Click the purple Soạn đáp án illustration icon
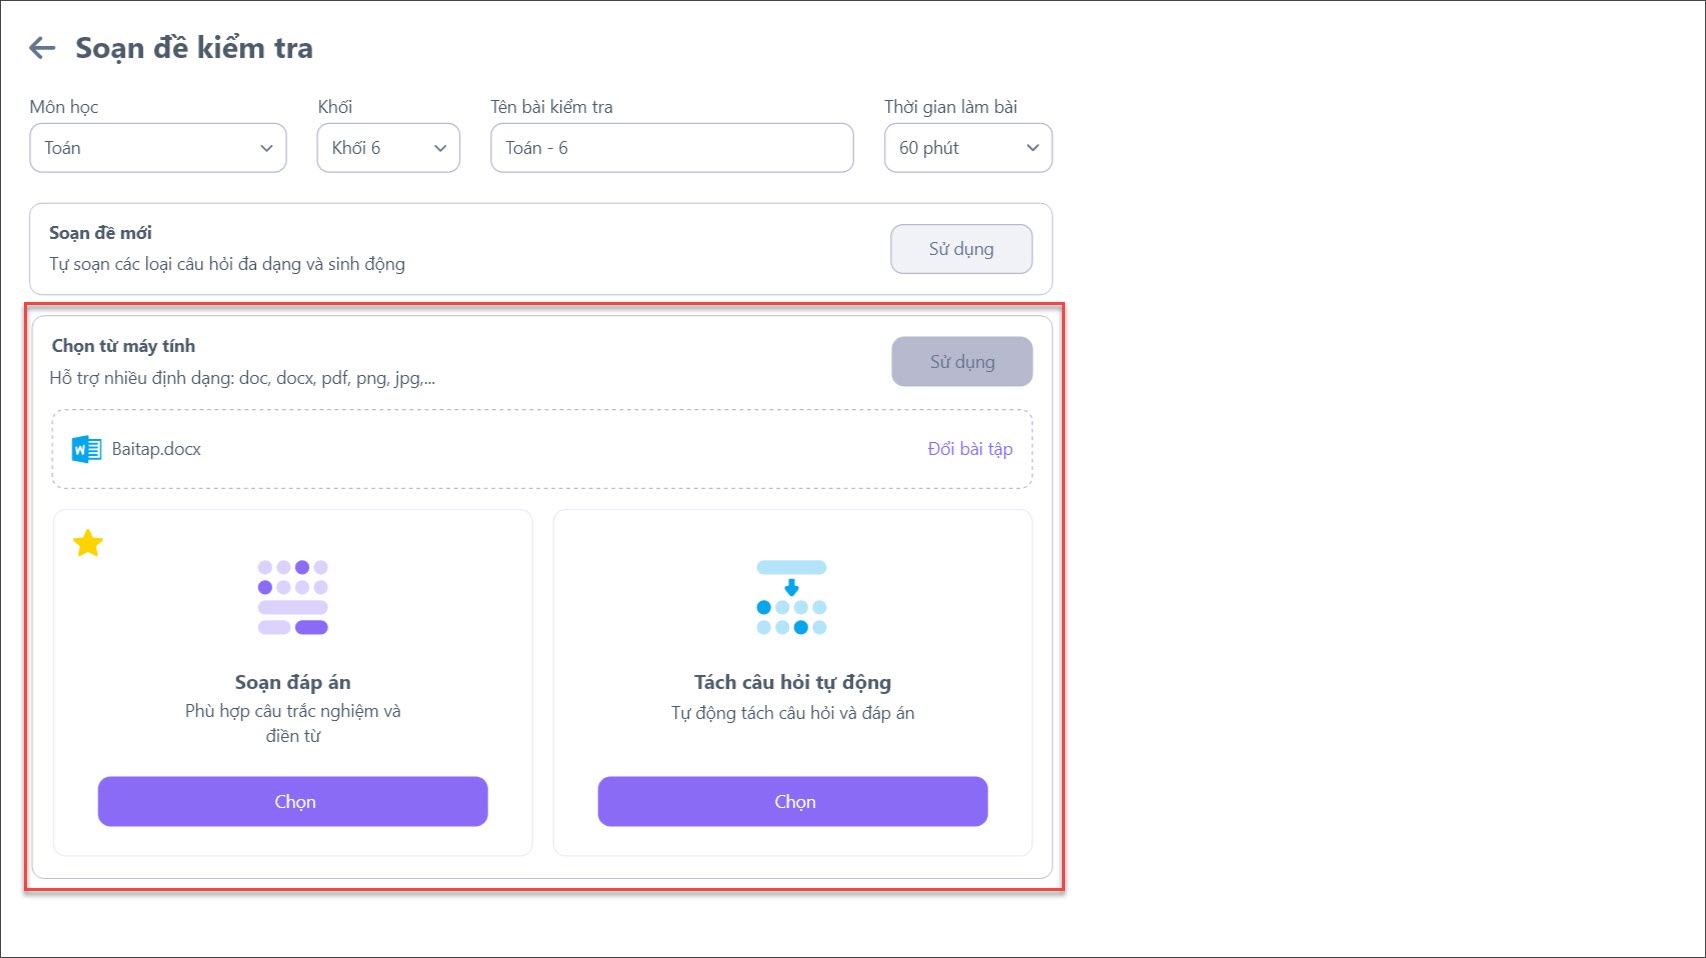 pyautogui.click(x=293, y=597)
